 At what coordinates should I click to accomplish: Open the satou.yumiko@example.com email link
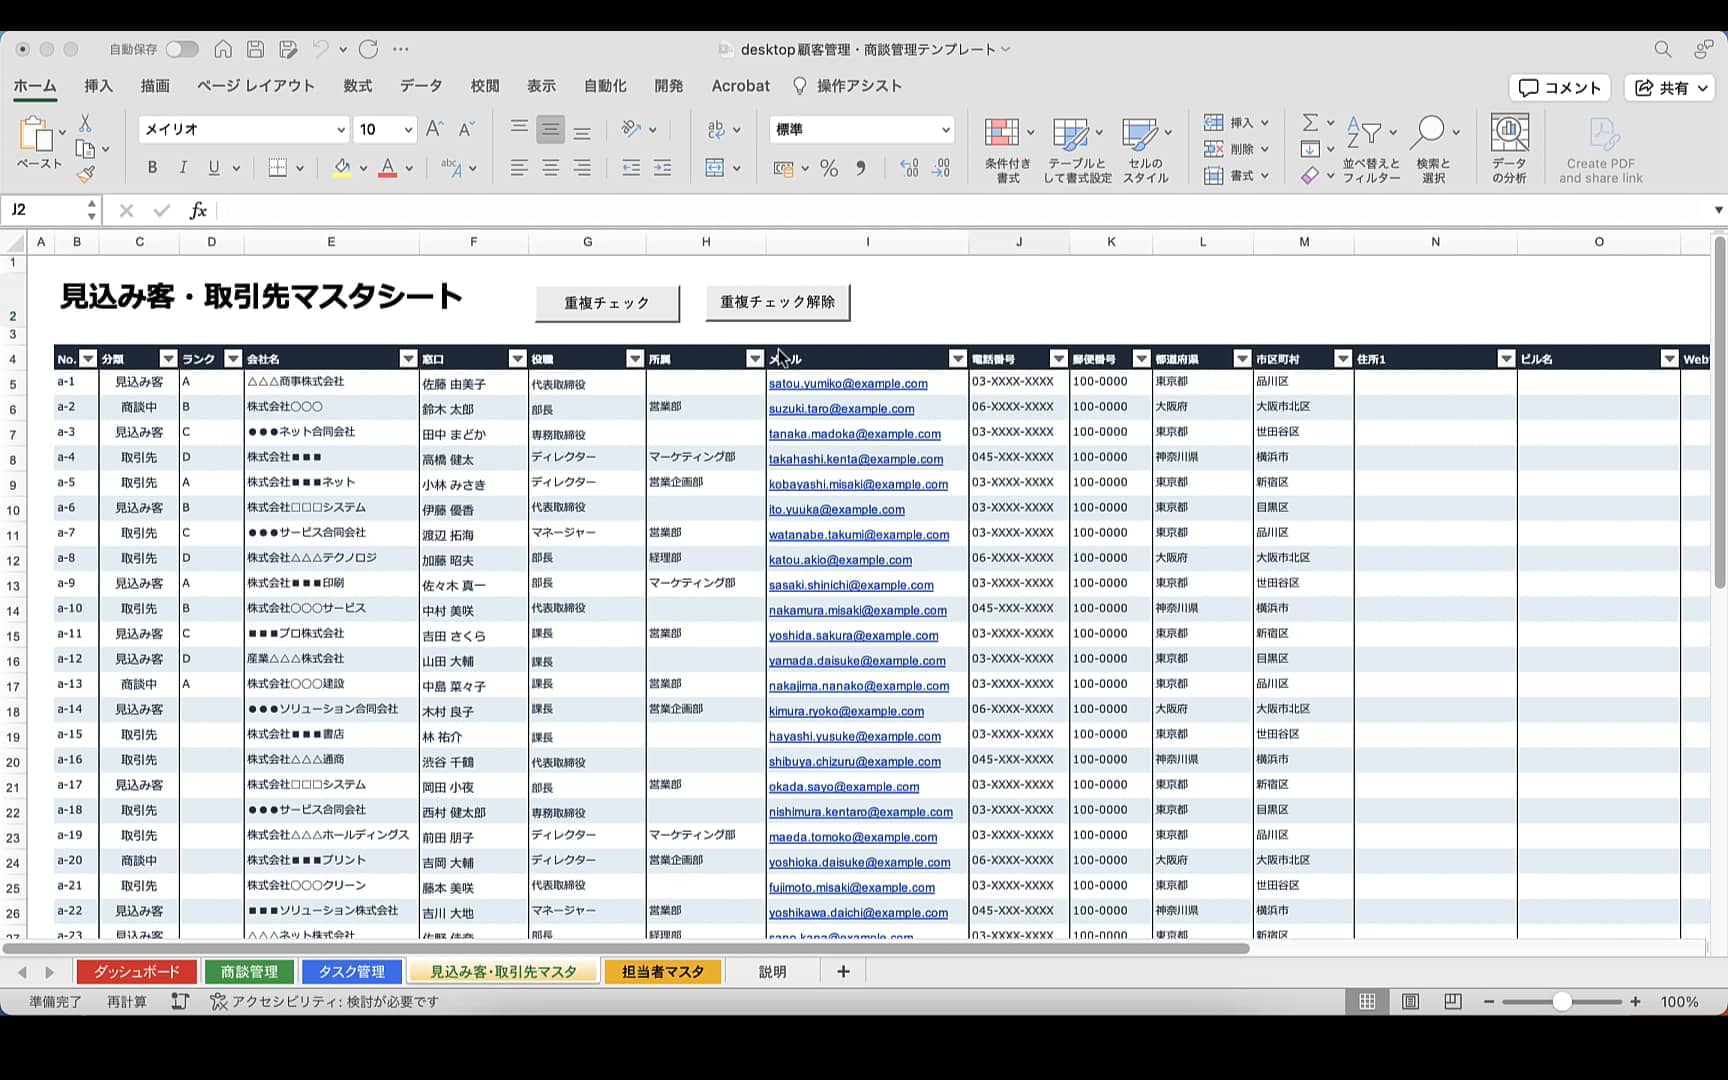tap(848, 383)
